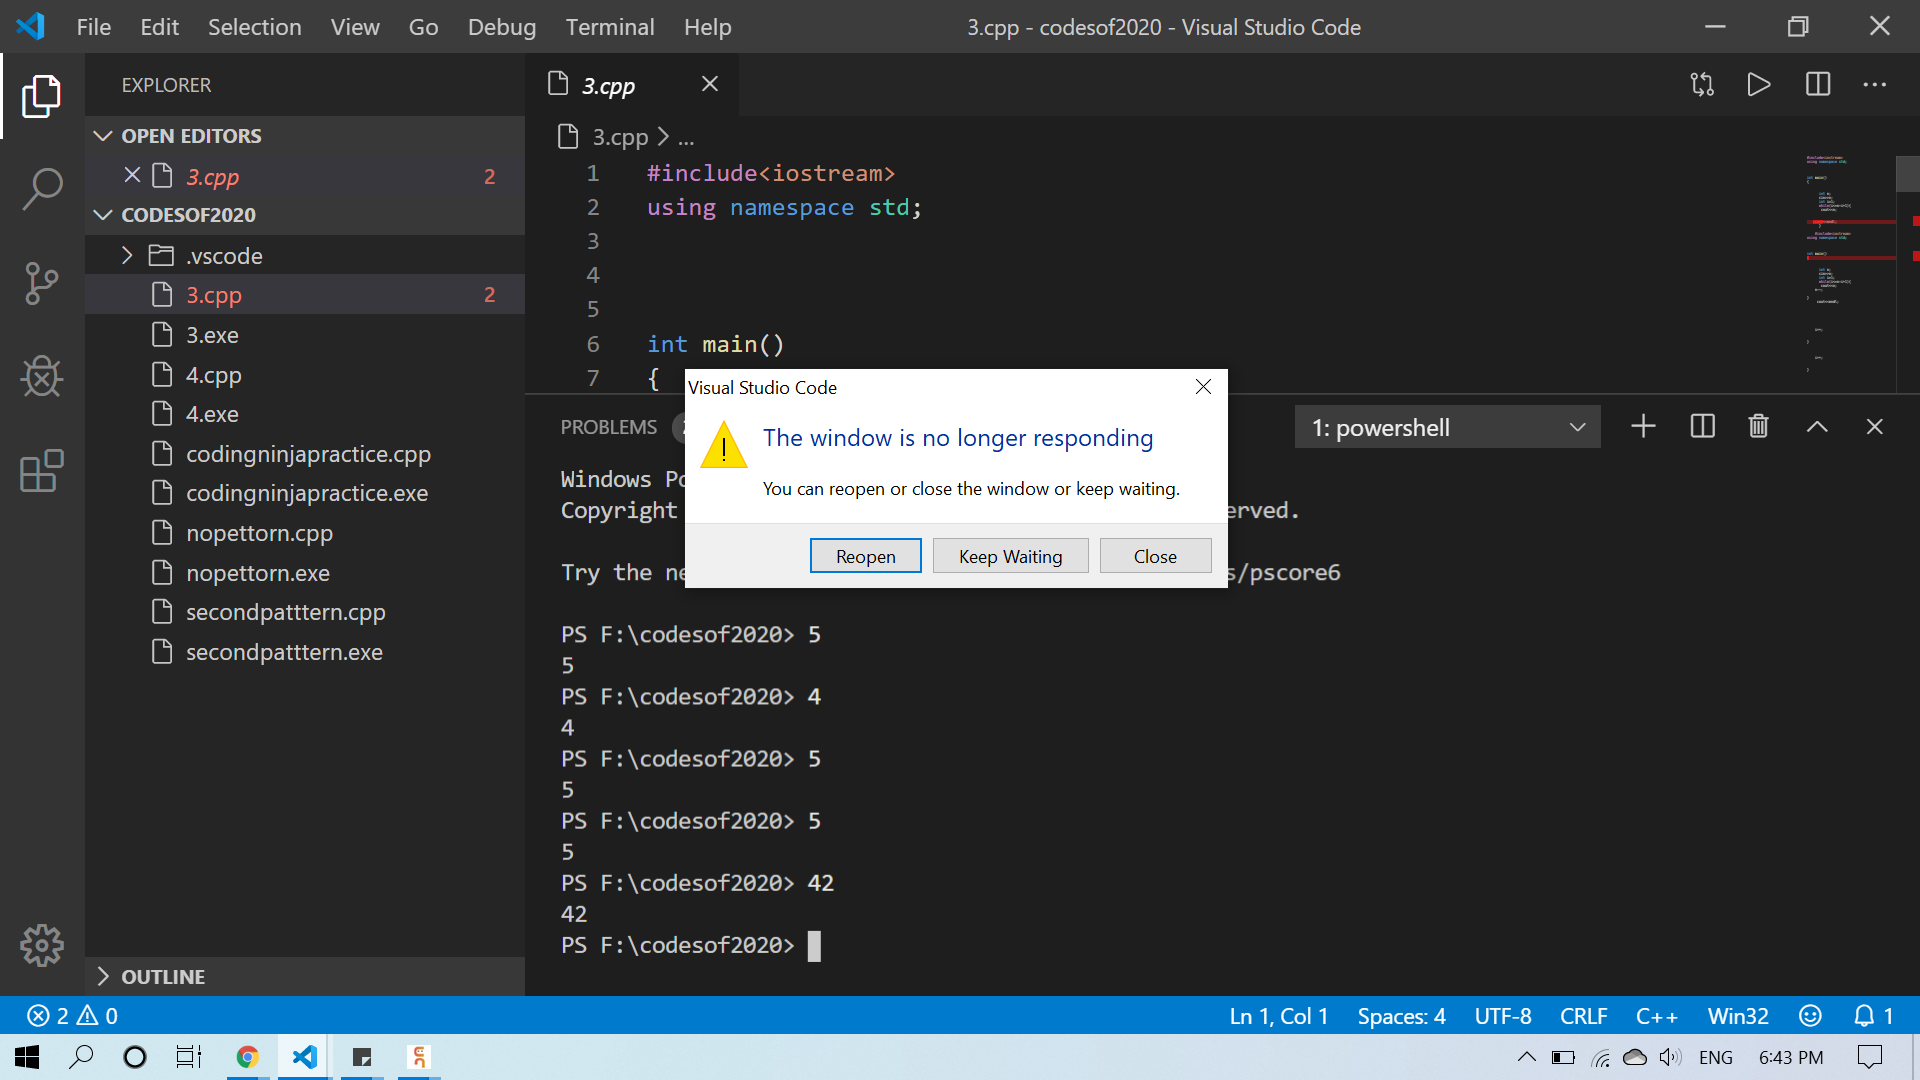Screen dimensions: 1920x1080
Task: Switch to the PROBLEMS tab
Action: [608, 428]
